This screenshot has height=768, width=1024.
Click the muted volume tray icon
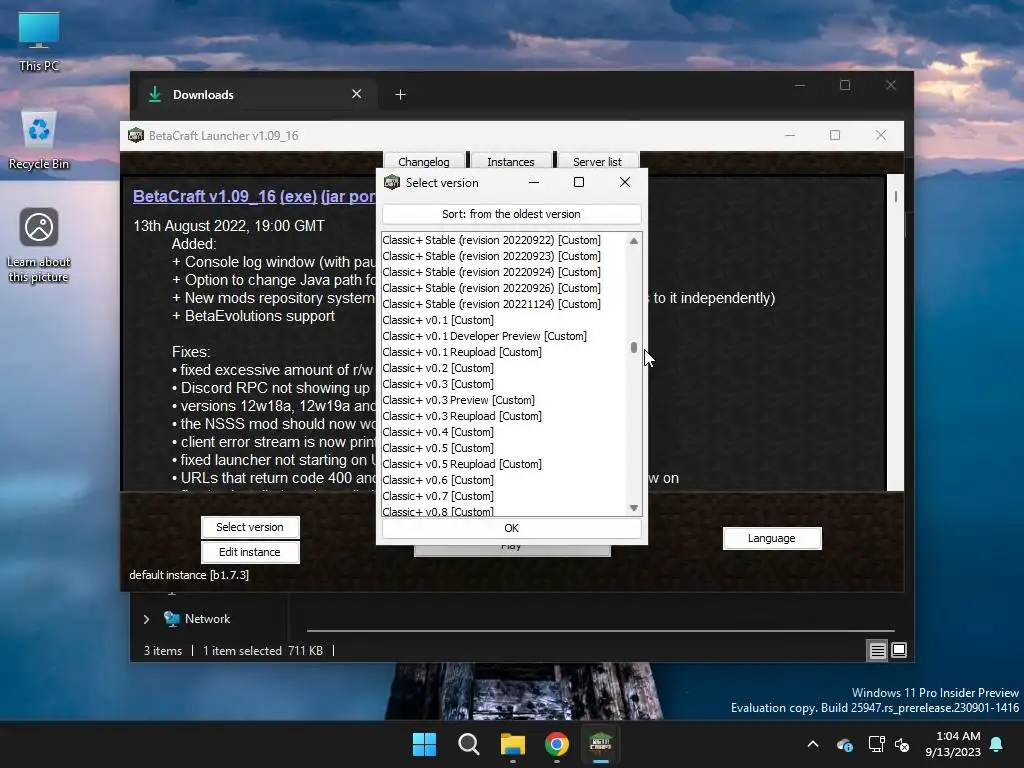[x=903, y=744]
